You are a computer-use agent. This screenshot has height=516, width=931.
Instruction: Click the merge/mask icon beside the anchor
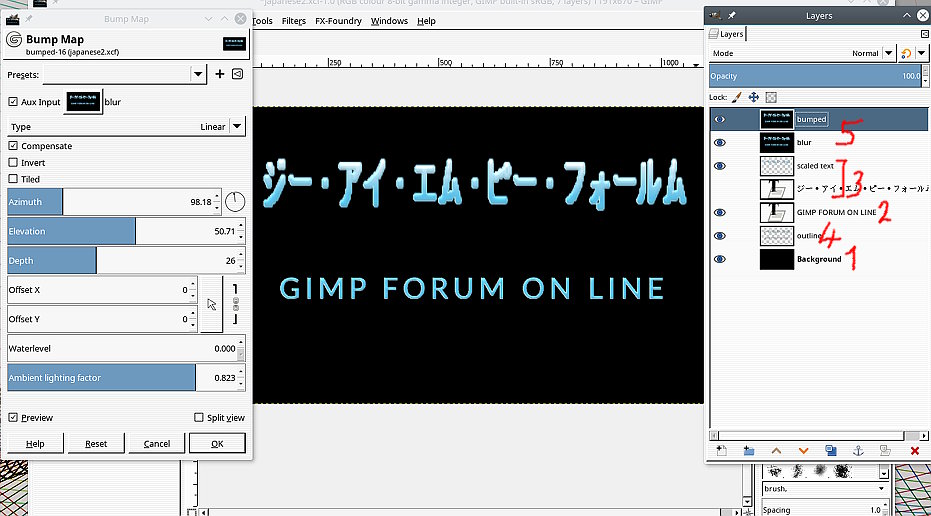tap(885, 451)
